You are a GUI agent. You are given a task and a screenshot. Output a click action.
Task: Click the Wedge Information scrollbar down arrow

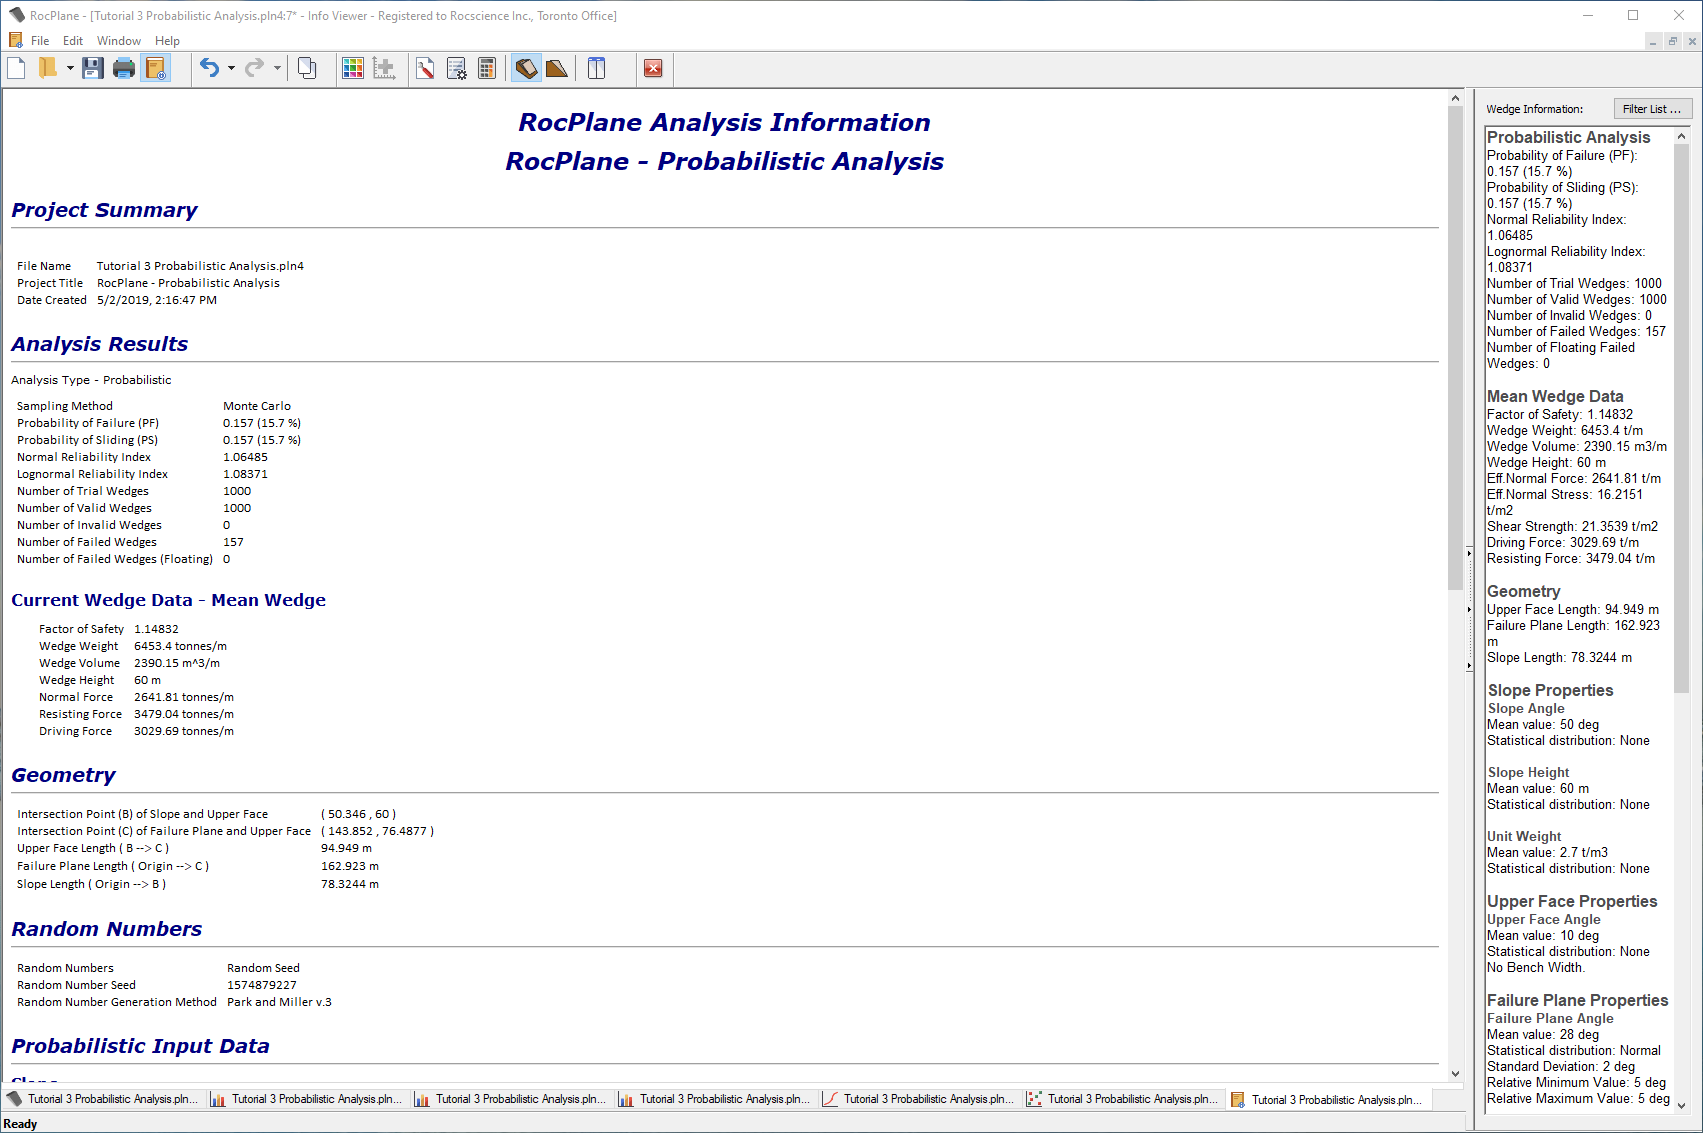[1681, 1105]
